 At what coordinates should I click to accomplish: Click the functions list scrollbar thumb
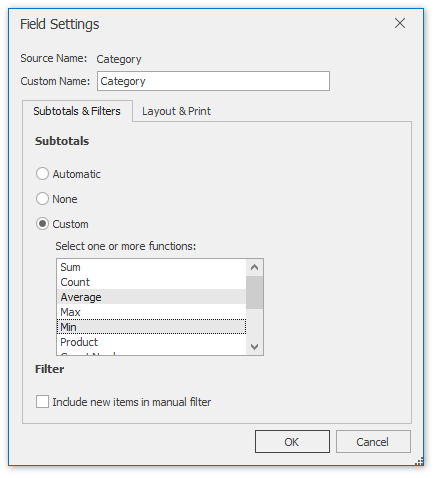(255, 293)
